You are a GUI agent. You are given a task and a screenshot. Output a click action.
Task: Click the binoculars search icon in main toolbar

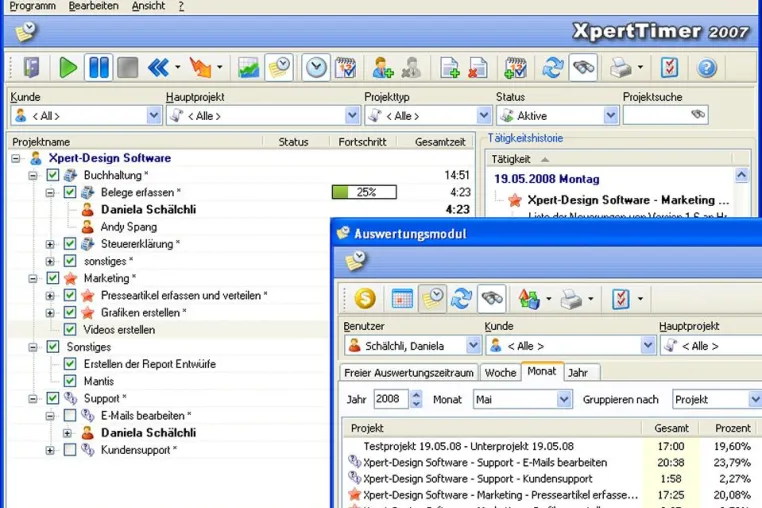(583, 68)
